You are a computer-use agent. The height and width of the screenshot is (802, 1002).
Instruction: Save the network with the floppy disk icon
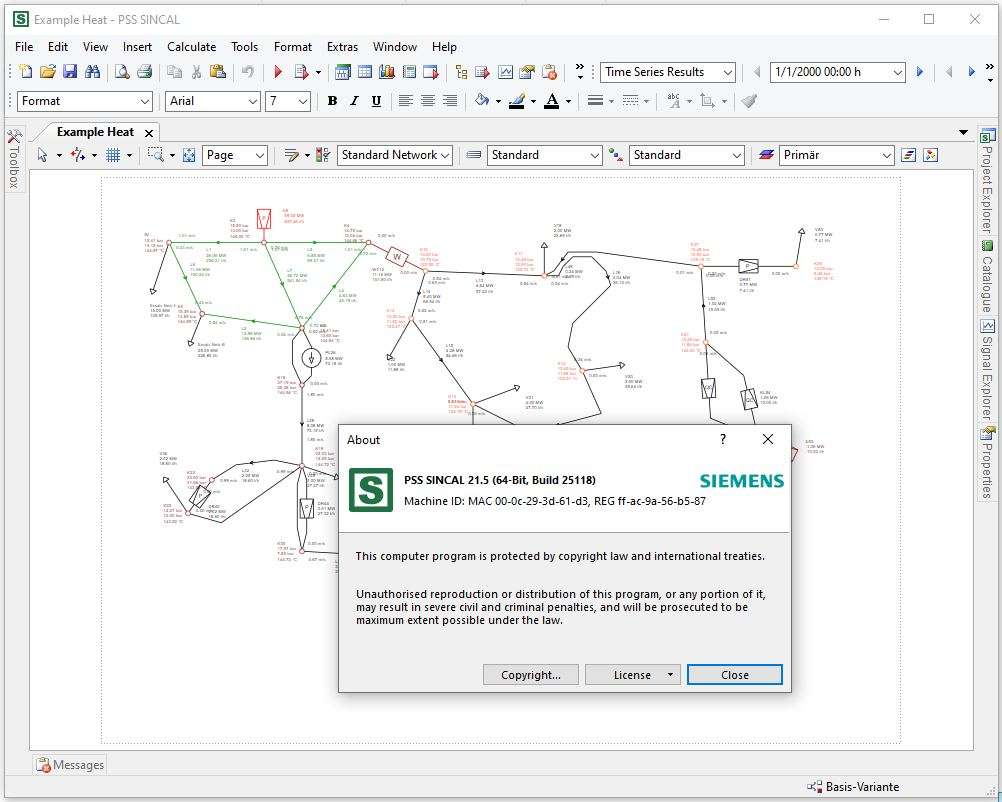pyautogui.click(x=70, y=72)
